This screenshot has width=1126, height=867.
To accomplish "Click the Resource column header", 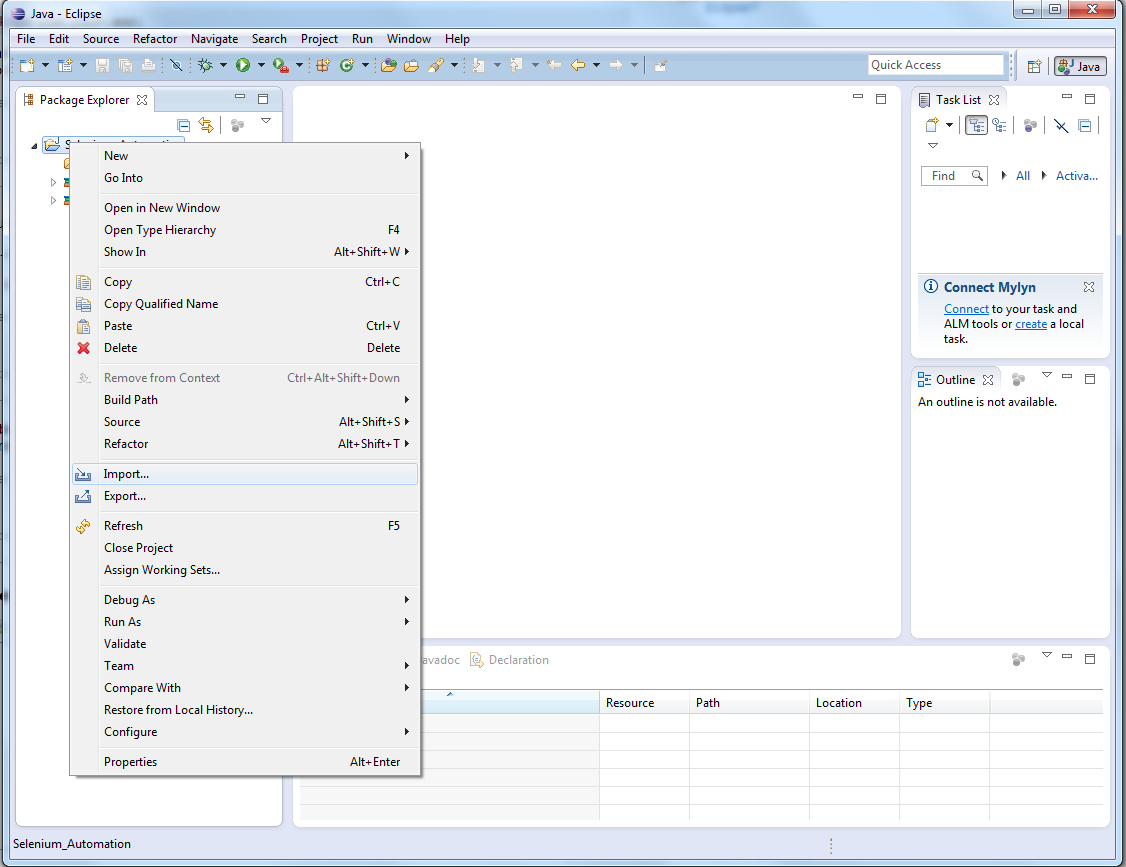I will pyautogui.click(x=644, y=703).
